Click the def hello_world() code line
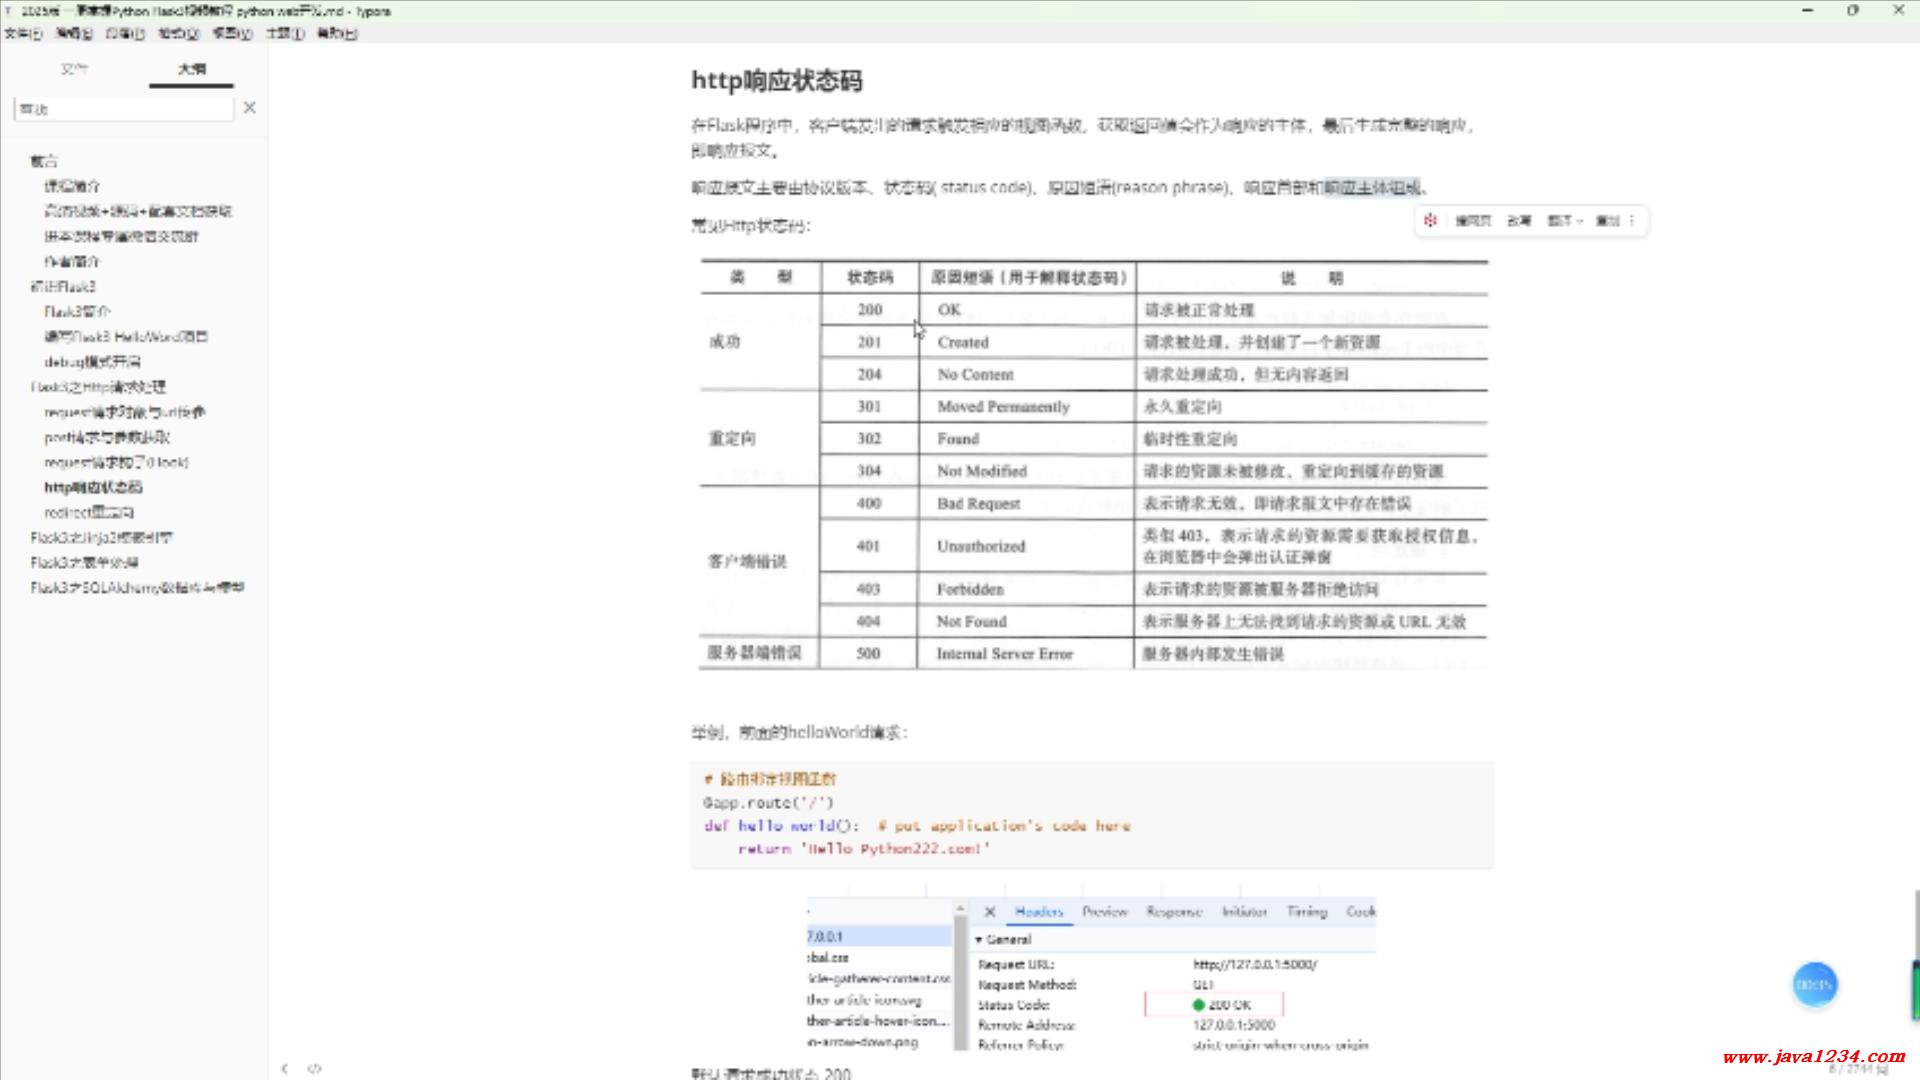 (x=917, y=825)
